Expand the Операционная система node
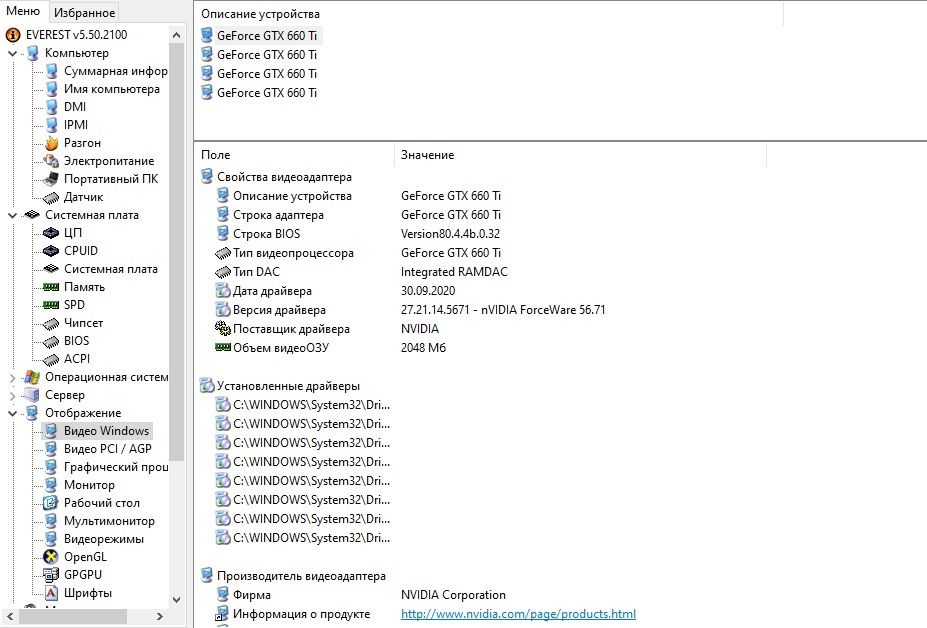The height and width of the screenshot is (628, 927). click(x=12, y=377)
